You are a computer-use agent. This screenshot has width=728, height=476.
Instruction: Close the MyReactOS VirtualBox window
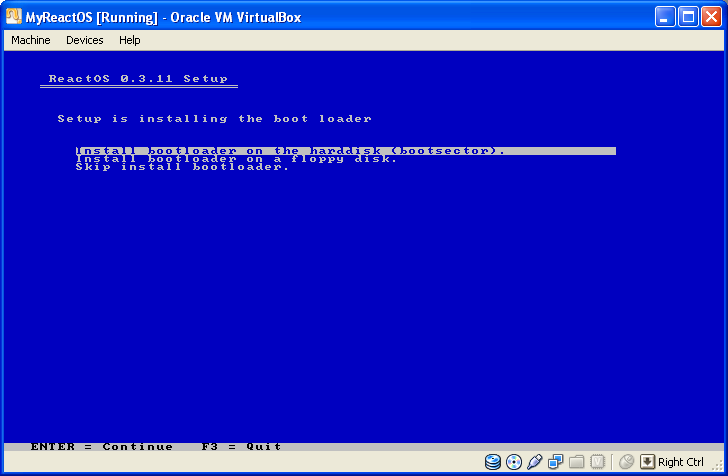[x=711, y=17]
